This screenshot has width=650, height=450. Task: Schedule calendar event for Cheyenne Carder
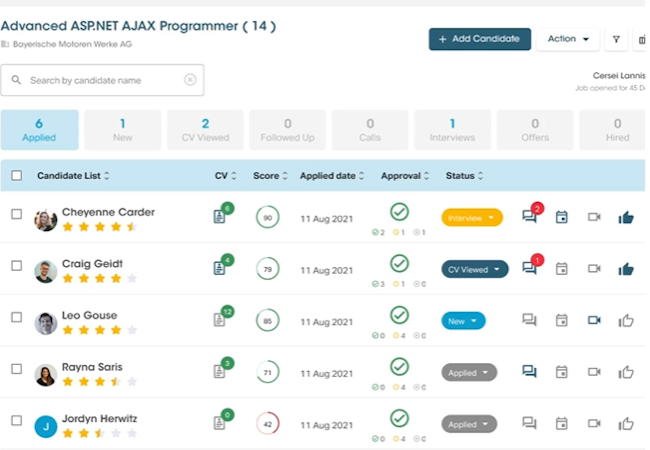(x=561, y=217)
